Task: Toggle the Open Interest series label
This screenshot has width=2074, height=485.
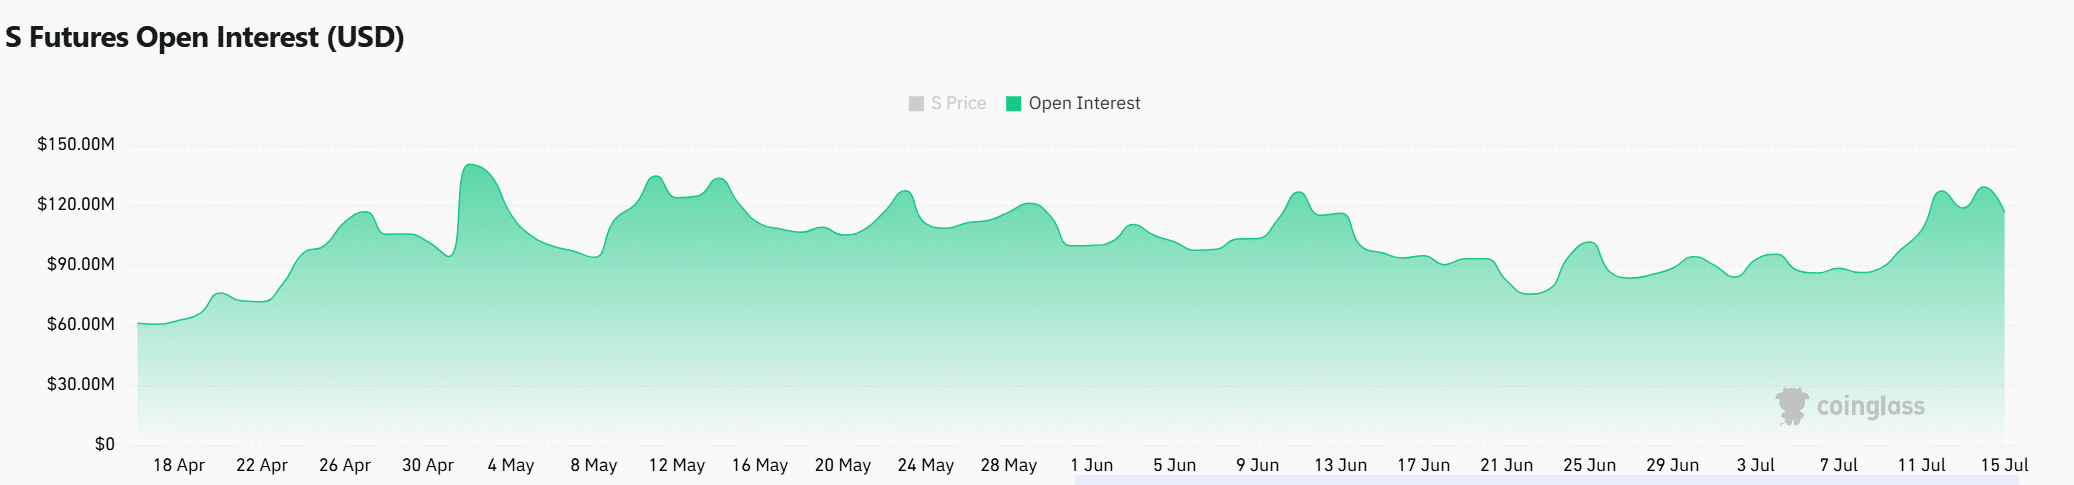Action: click(1084, 103)
